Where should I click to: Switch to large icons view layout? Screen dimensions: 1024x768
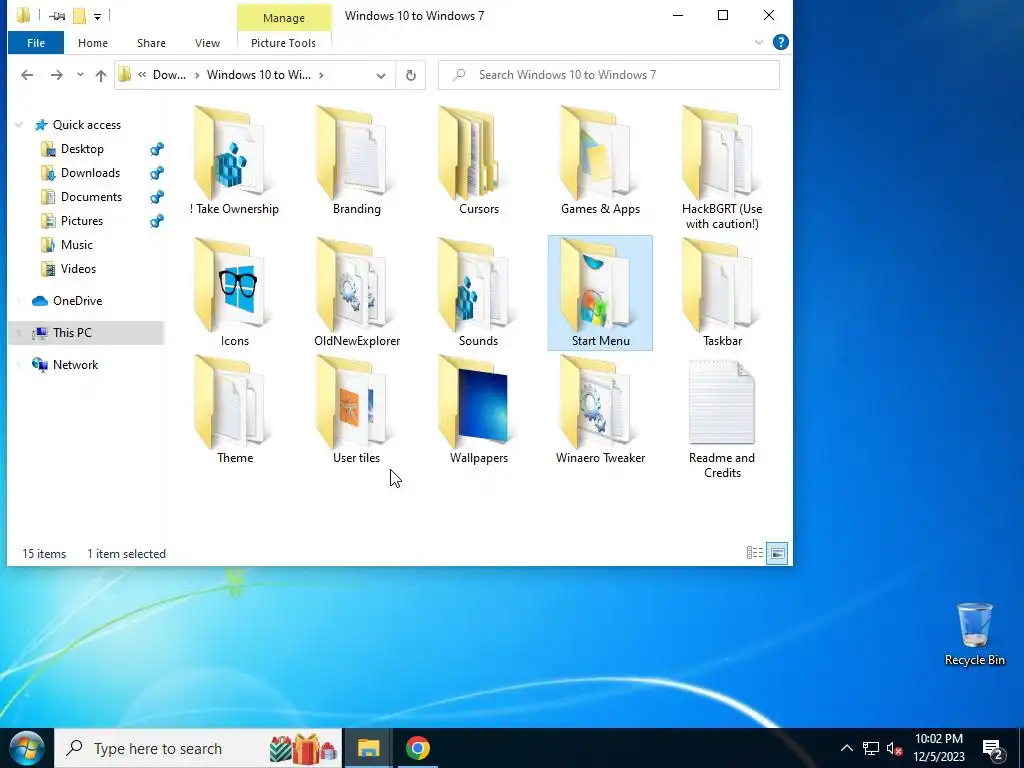(777, 553)
